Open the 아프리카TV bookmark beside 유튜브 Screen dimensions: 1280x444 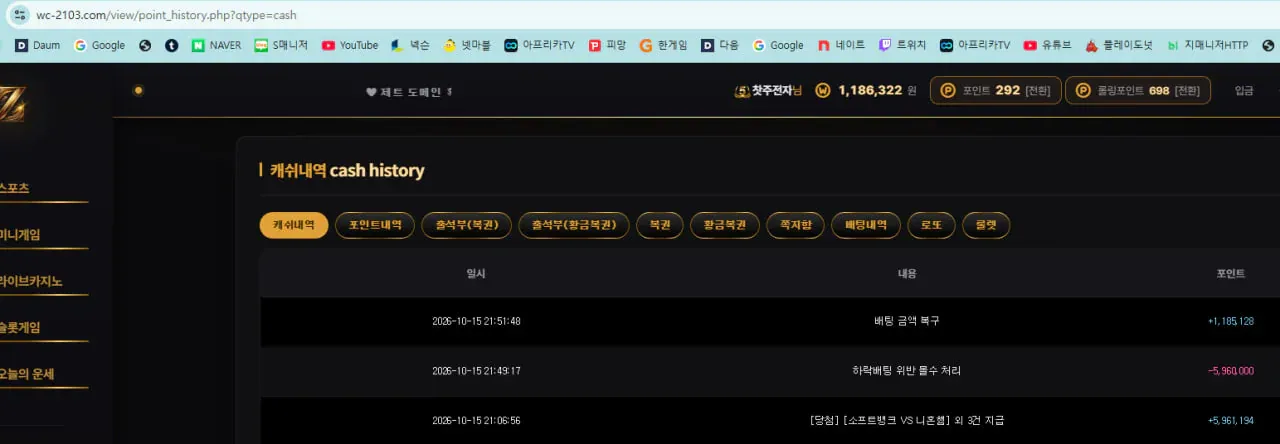coord(975,45)
